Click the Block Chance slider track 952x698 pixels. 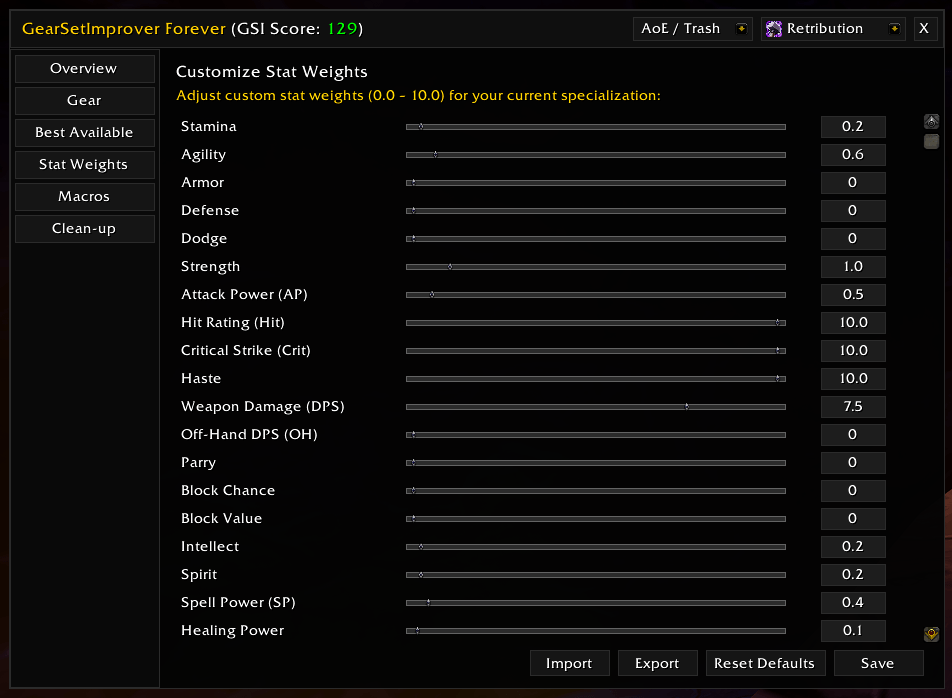pos(596,490)
